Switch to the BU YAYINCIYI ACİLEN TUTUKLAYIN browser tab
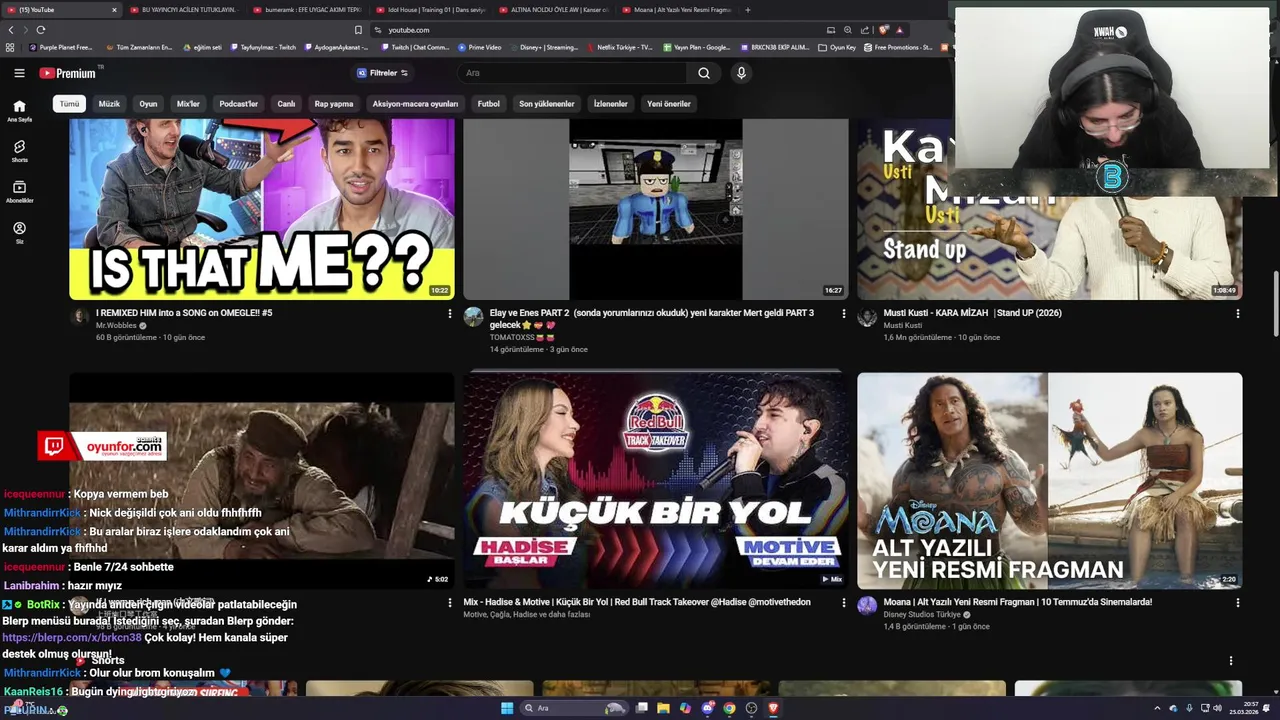This screenshot has height=720, width=1280. tap(183, 10)
